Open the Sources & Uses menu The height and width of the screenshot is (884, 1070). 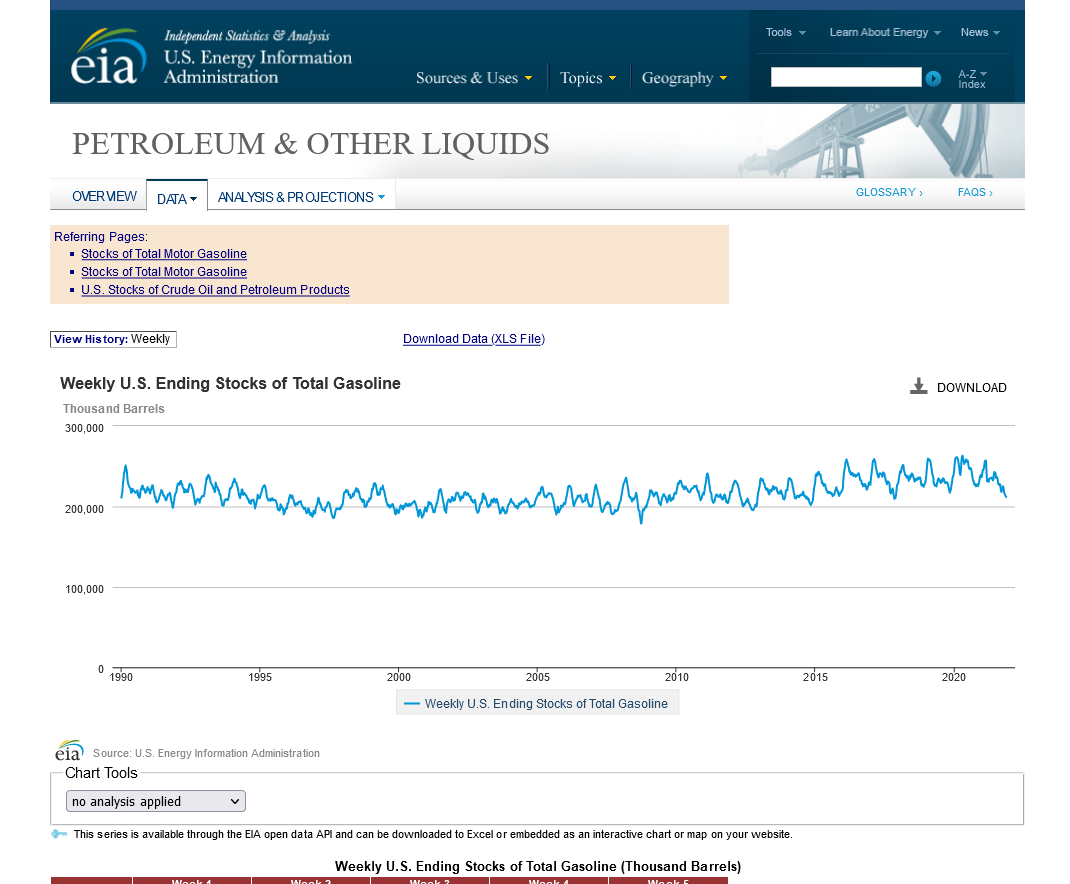click(x=474, y=78)
